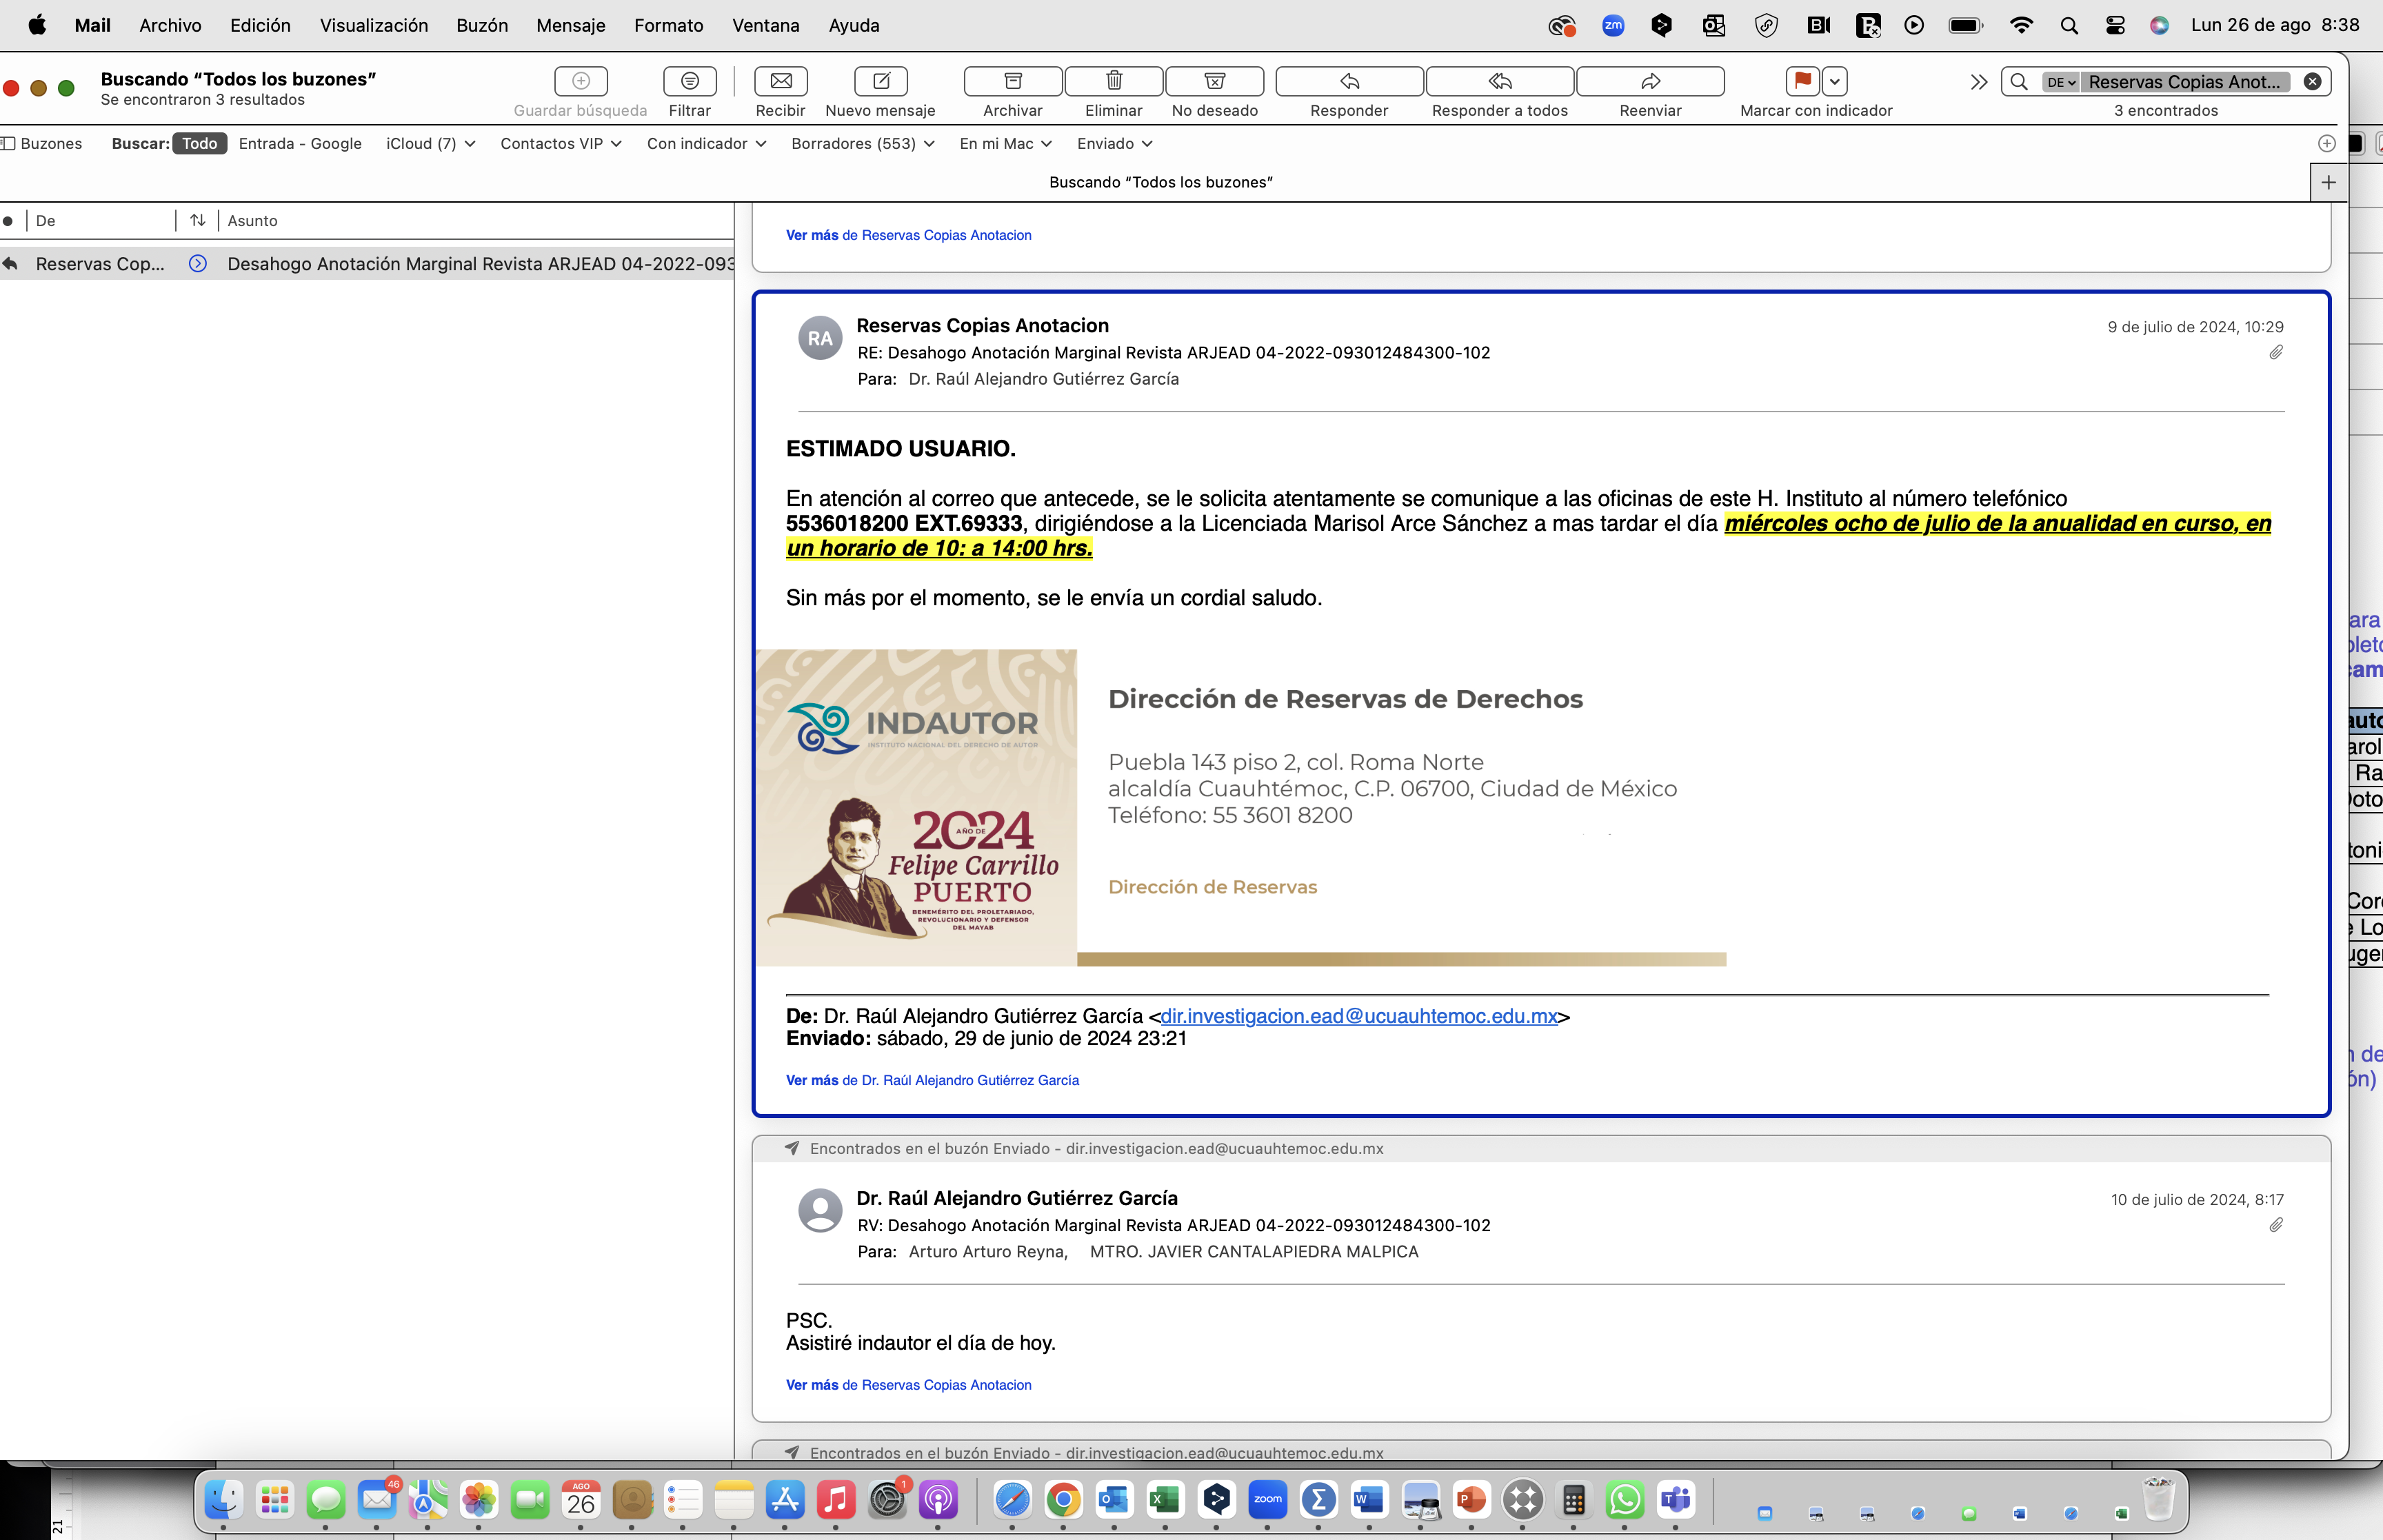
Task: Open attachment paperclip on 9 de julio message
Action: click(2276, 352)
